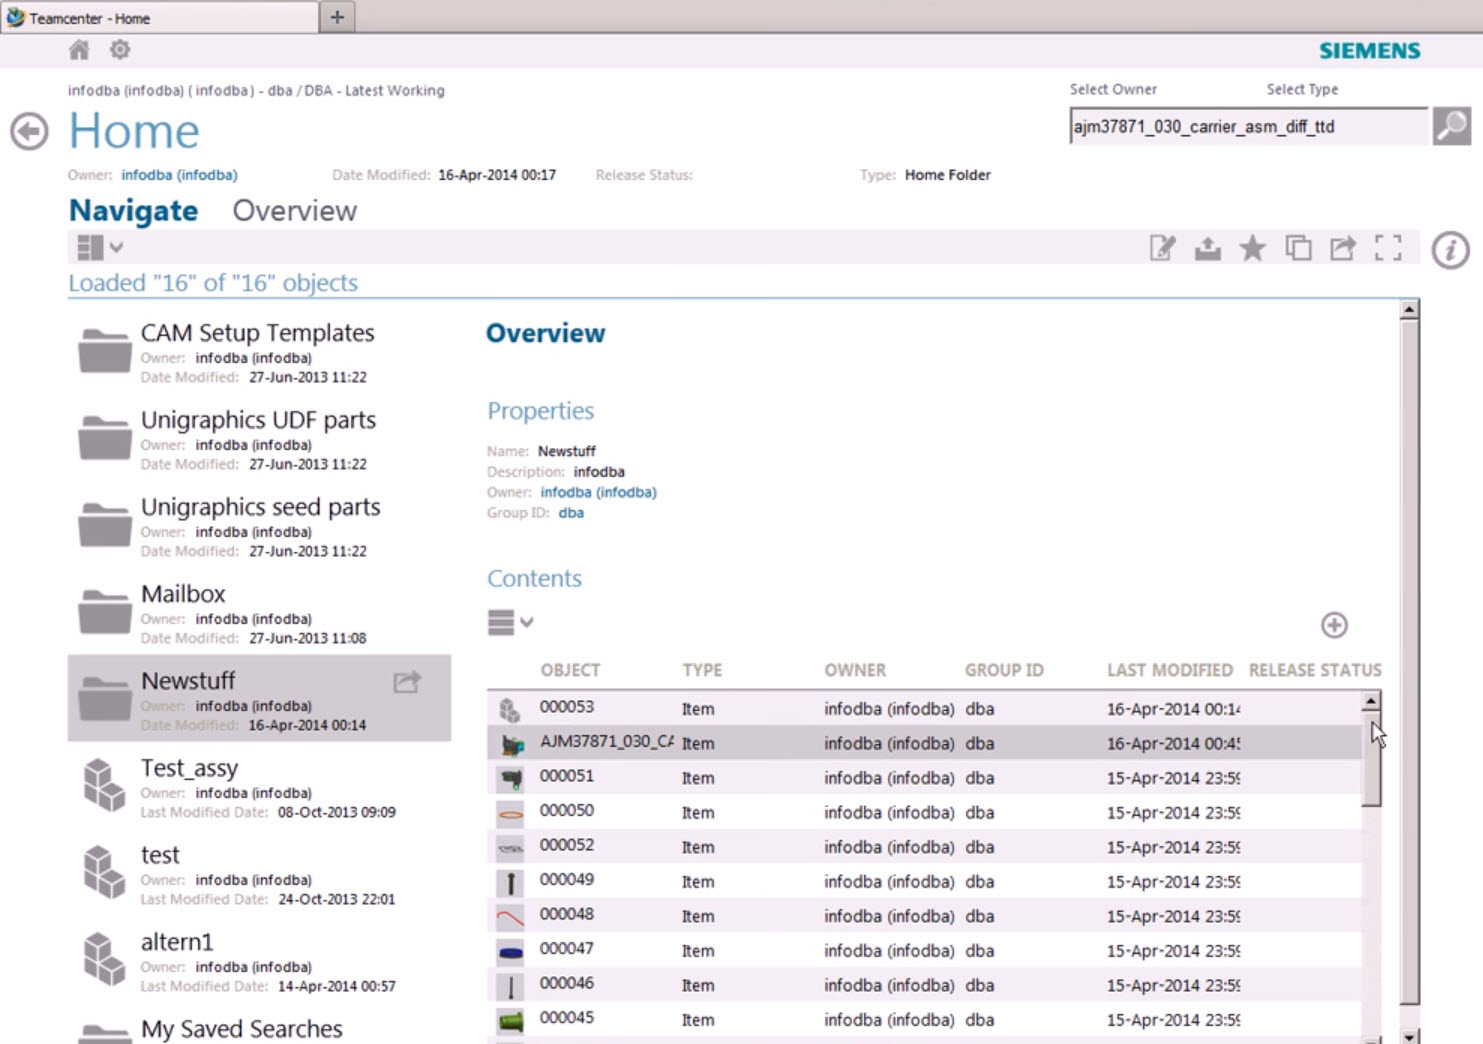
Task: Return home via the house icon
Action: point(79,50)
